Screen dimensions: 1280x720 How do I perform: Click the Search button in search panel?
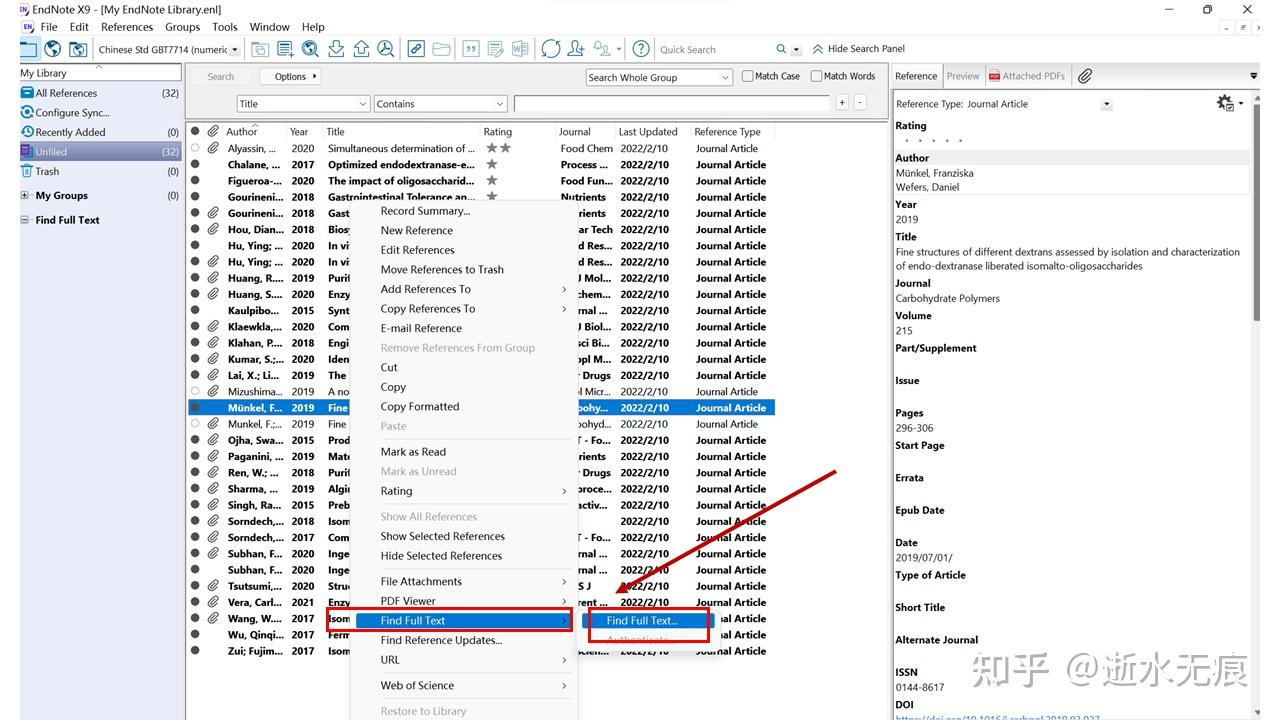click(221, 76)
